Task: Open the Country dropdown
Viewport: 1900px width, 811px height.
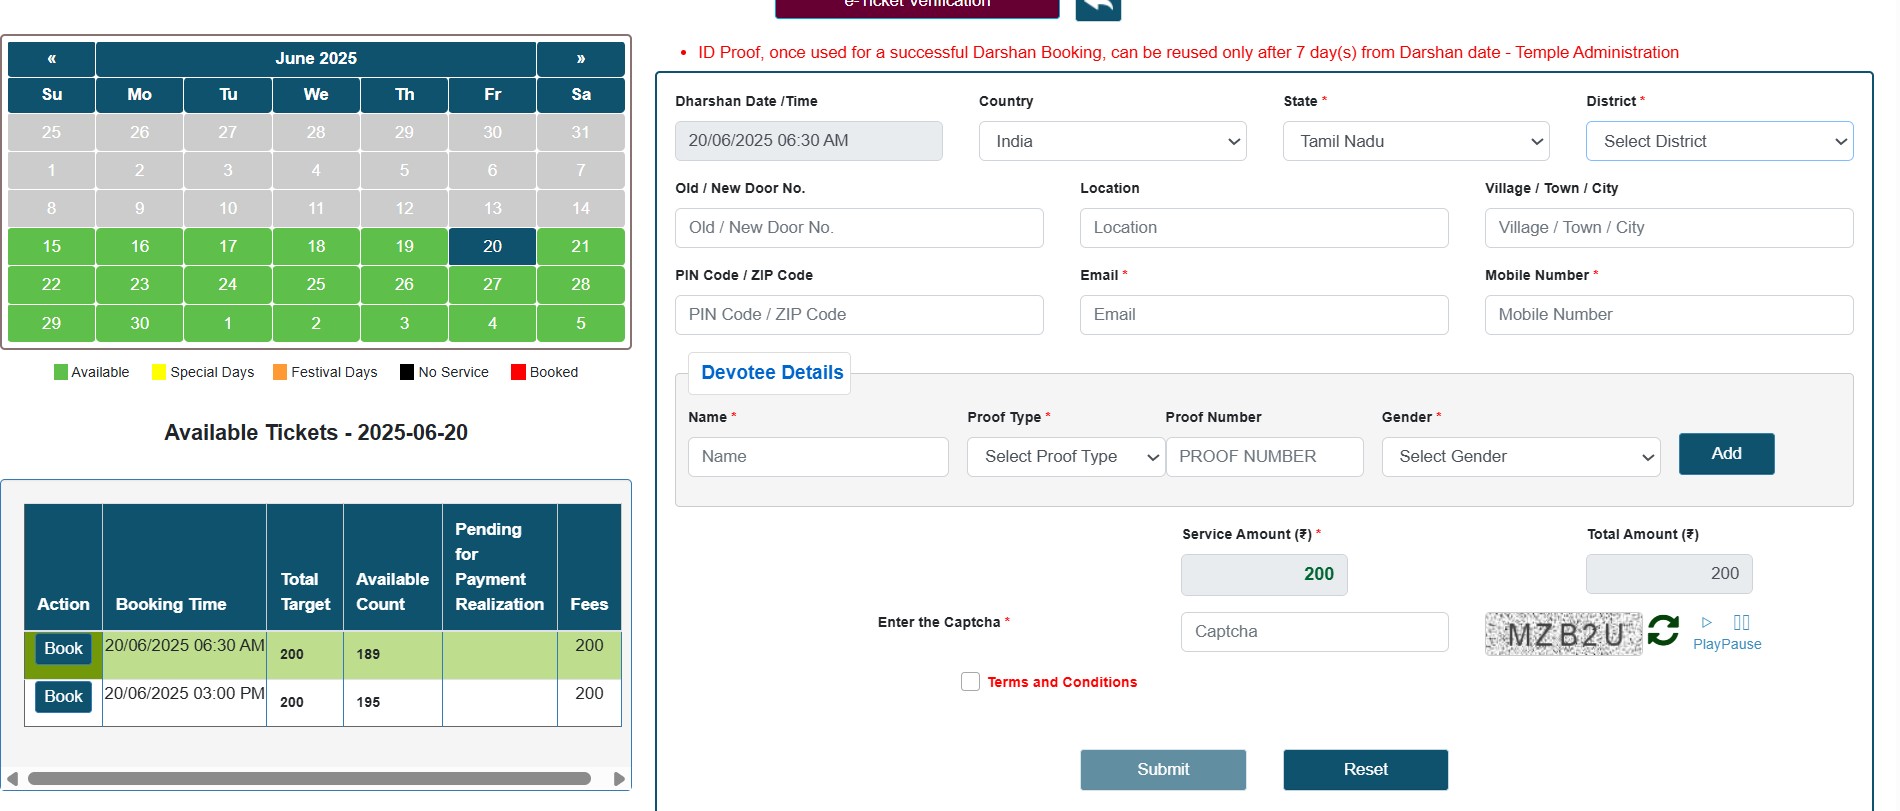Action: pyautogui.click(x=1112, y=141)
